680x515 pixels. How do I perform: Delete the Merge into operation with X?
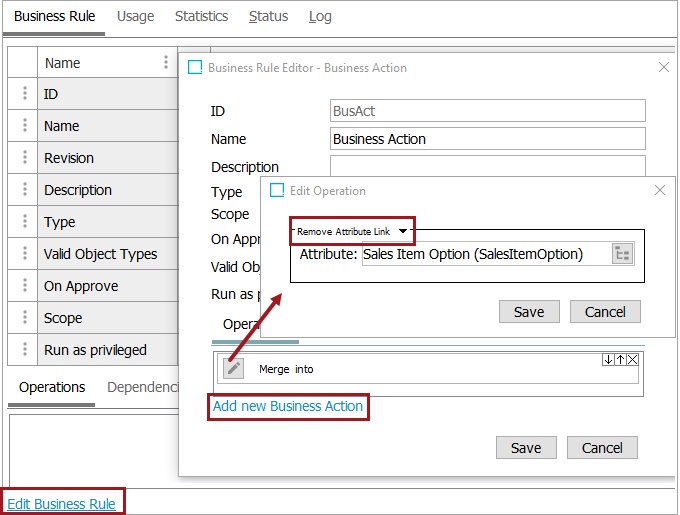[x=632, y=360]
